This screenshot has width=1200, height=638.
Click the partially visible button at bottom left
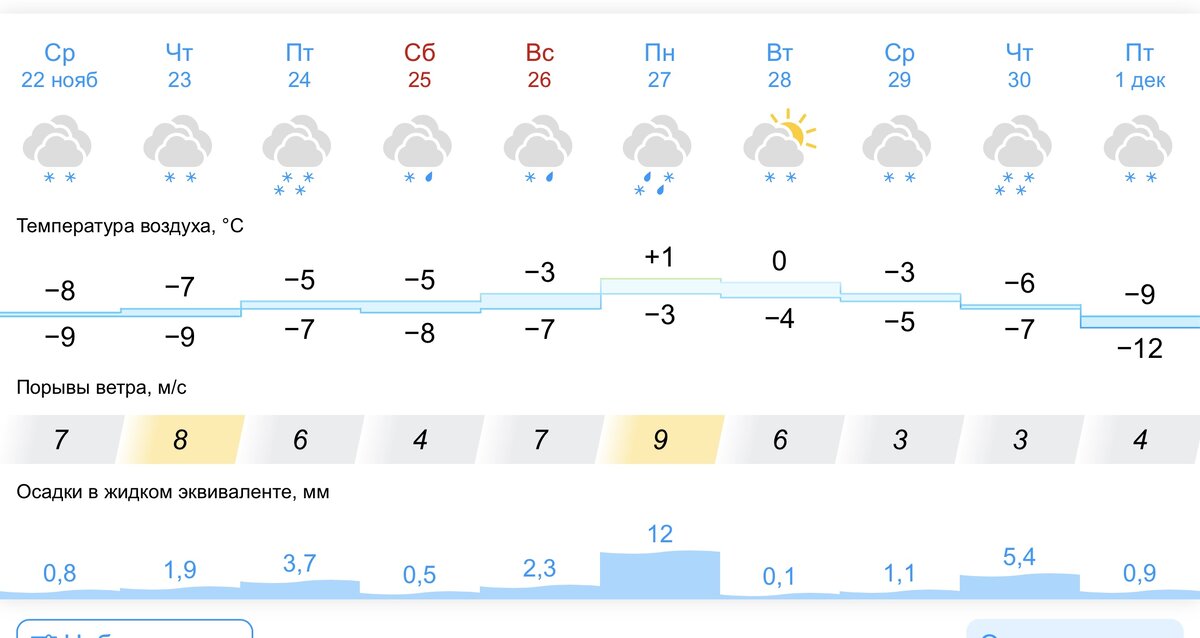click(x=135, y=629)
